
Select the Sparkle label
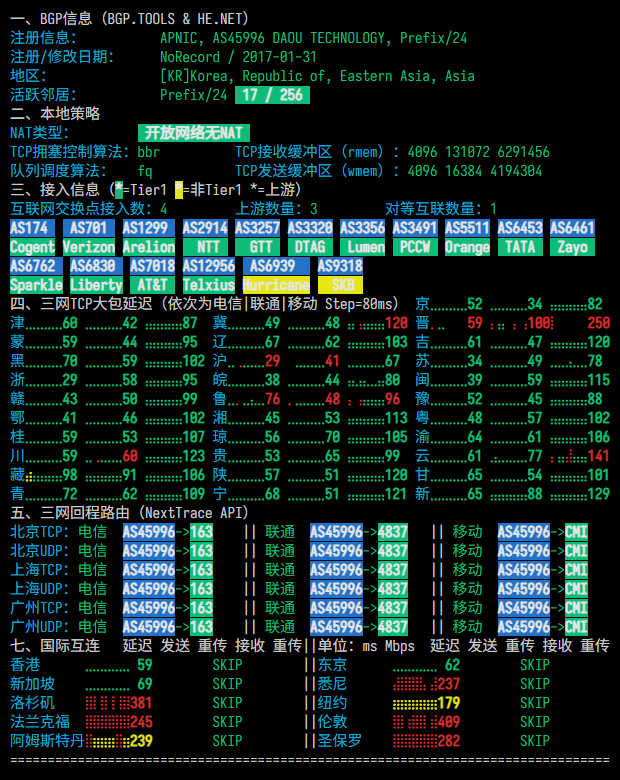point(36,285)
